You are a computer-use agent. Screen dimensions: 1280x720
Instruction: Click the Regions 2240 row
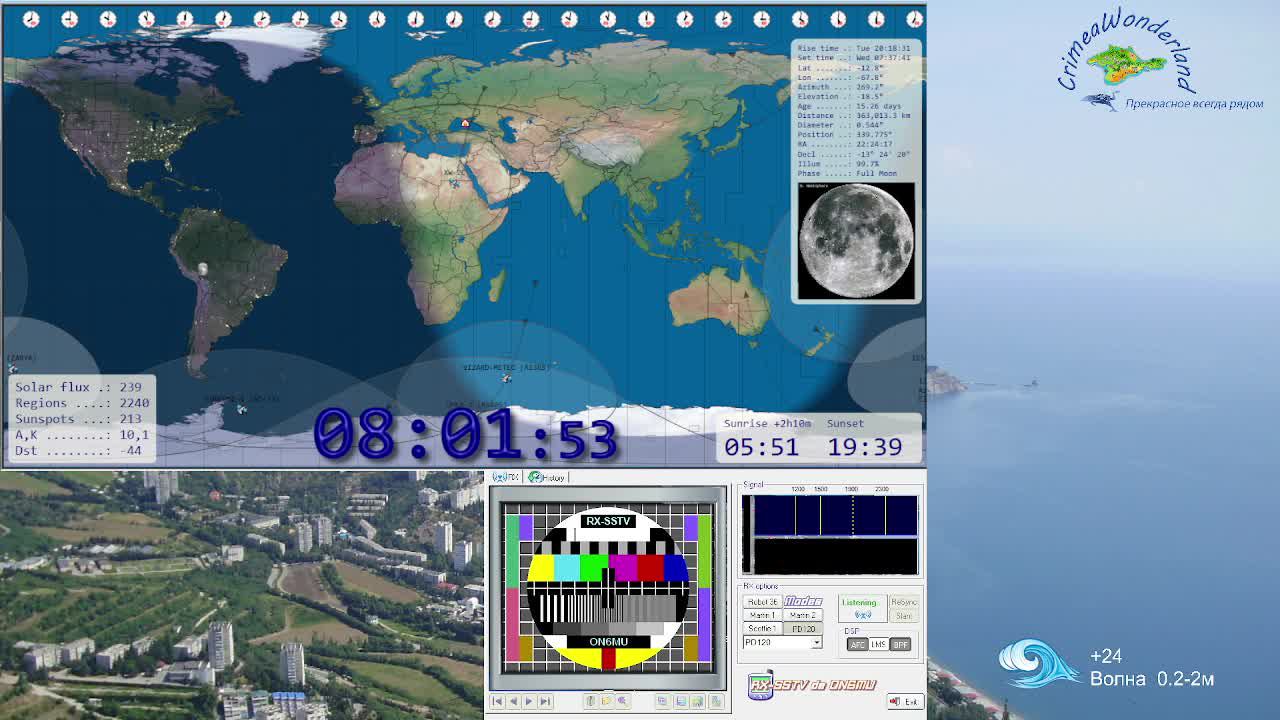(x=82, y=403)
